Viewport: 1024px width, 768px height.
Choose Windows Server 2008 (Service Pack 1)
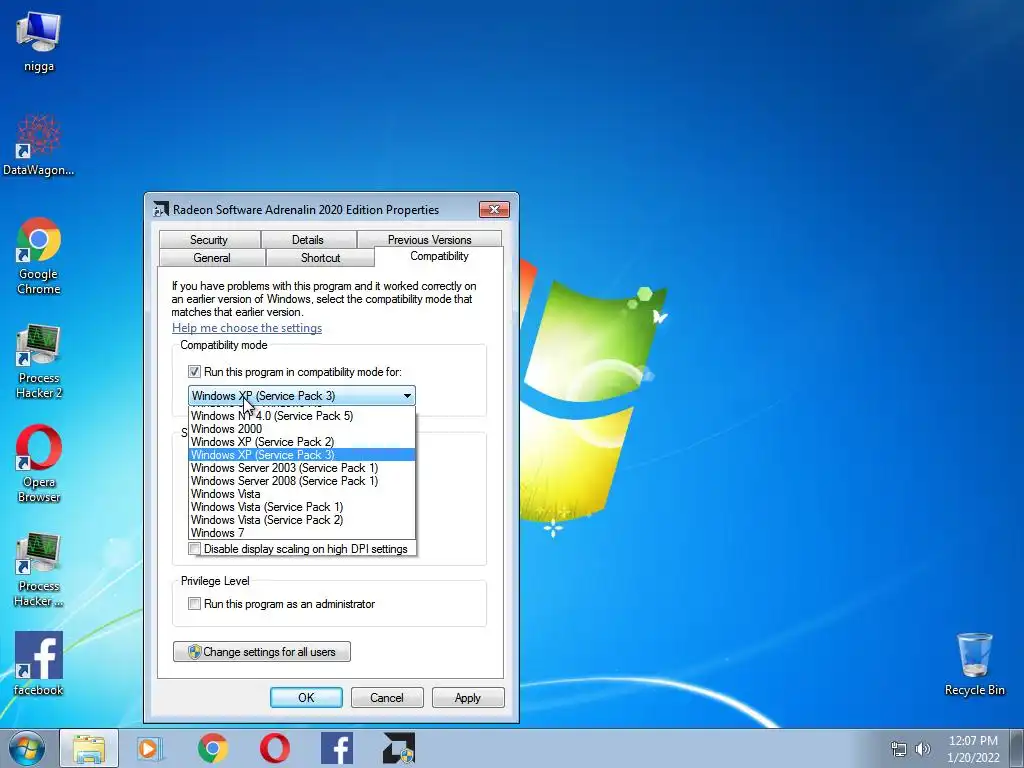coord(302,481)
